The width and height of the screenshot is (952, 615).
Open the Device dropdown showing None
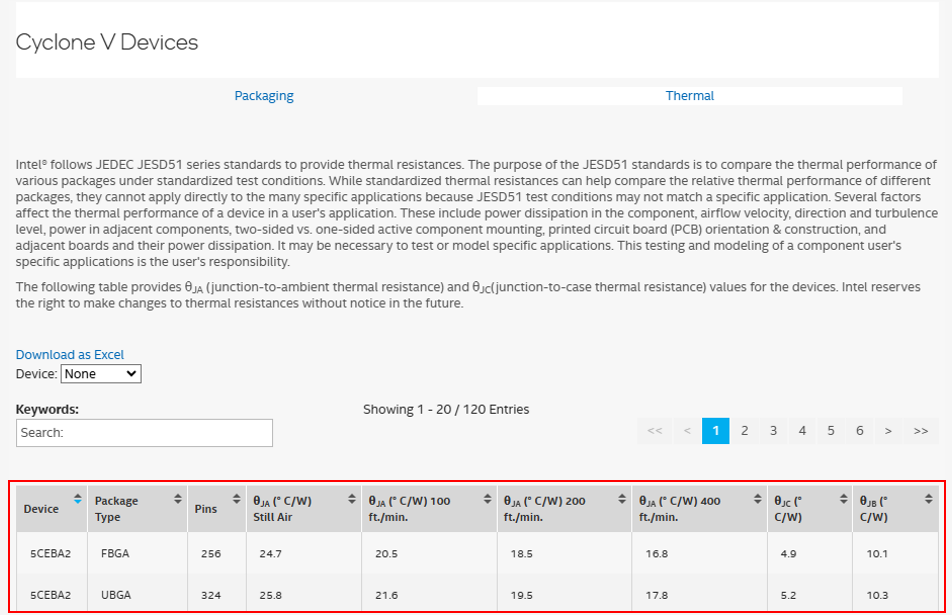point(101,374)
